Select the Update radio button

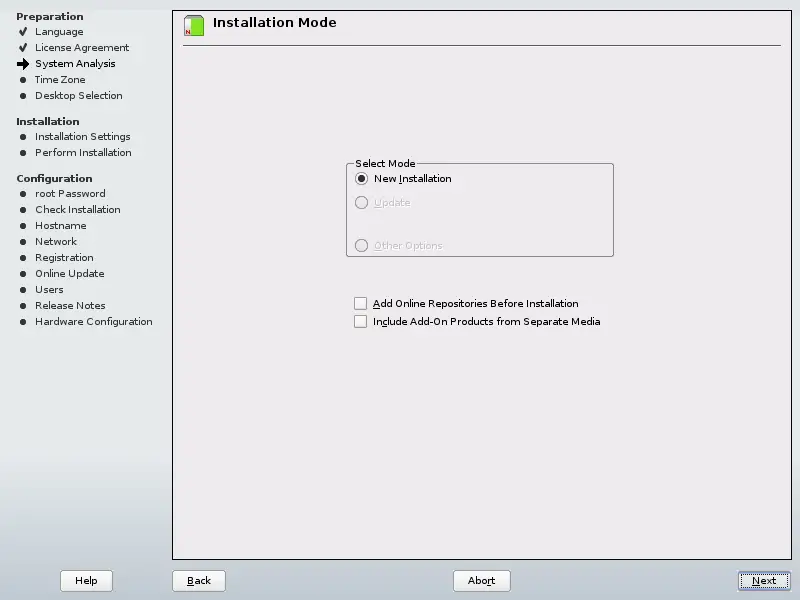(x=361, y=203)
